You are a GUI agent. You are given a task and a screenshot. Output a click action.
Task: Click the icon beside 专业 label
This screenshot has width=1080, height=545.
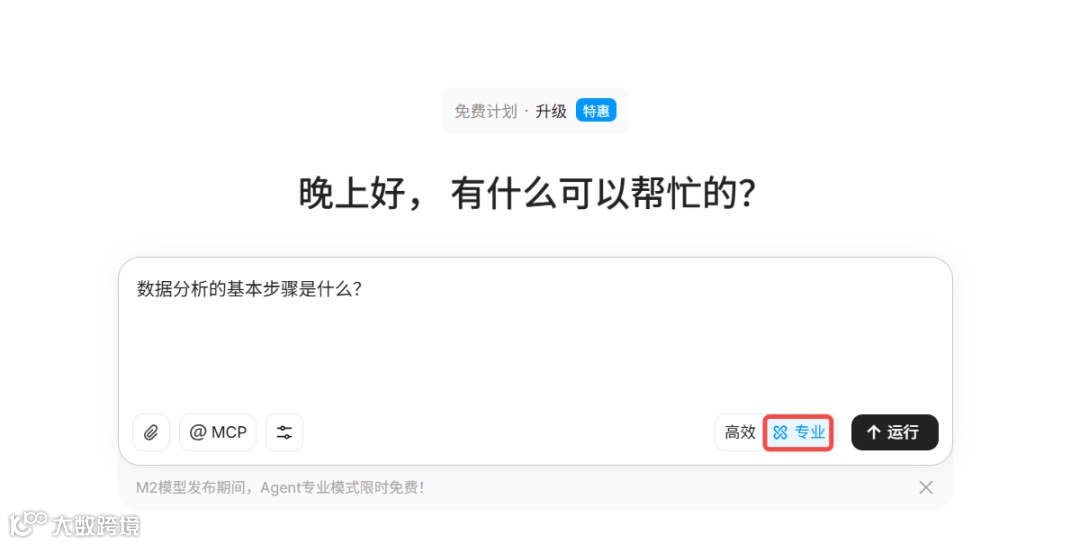(x=780, y=433)
